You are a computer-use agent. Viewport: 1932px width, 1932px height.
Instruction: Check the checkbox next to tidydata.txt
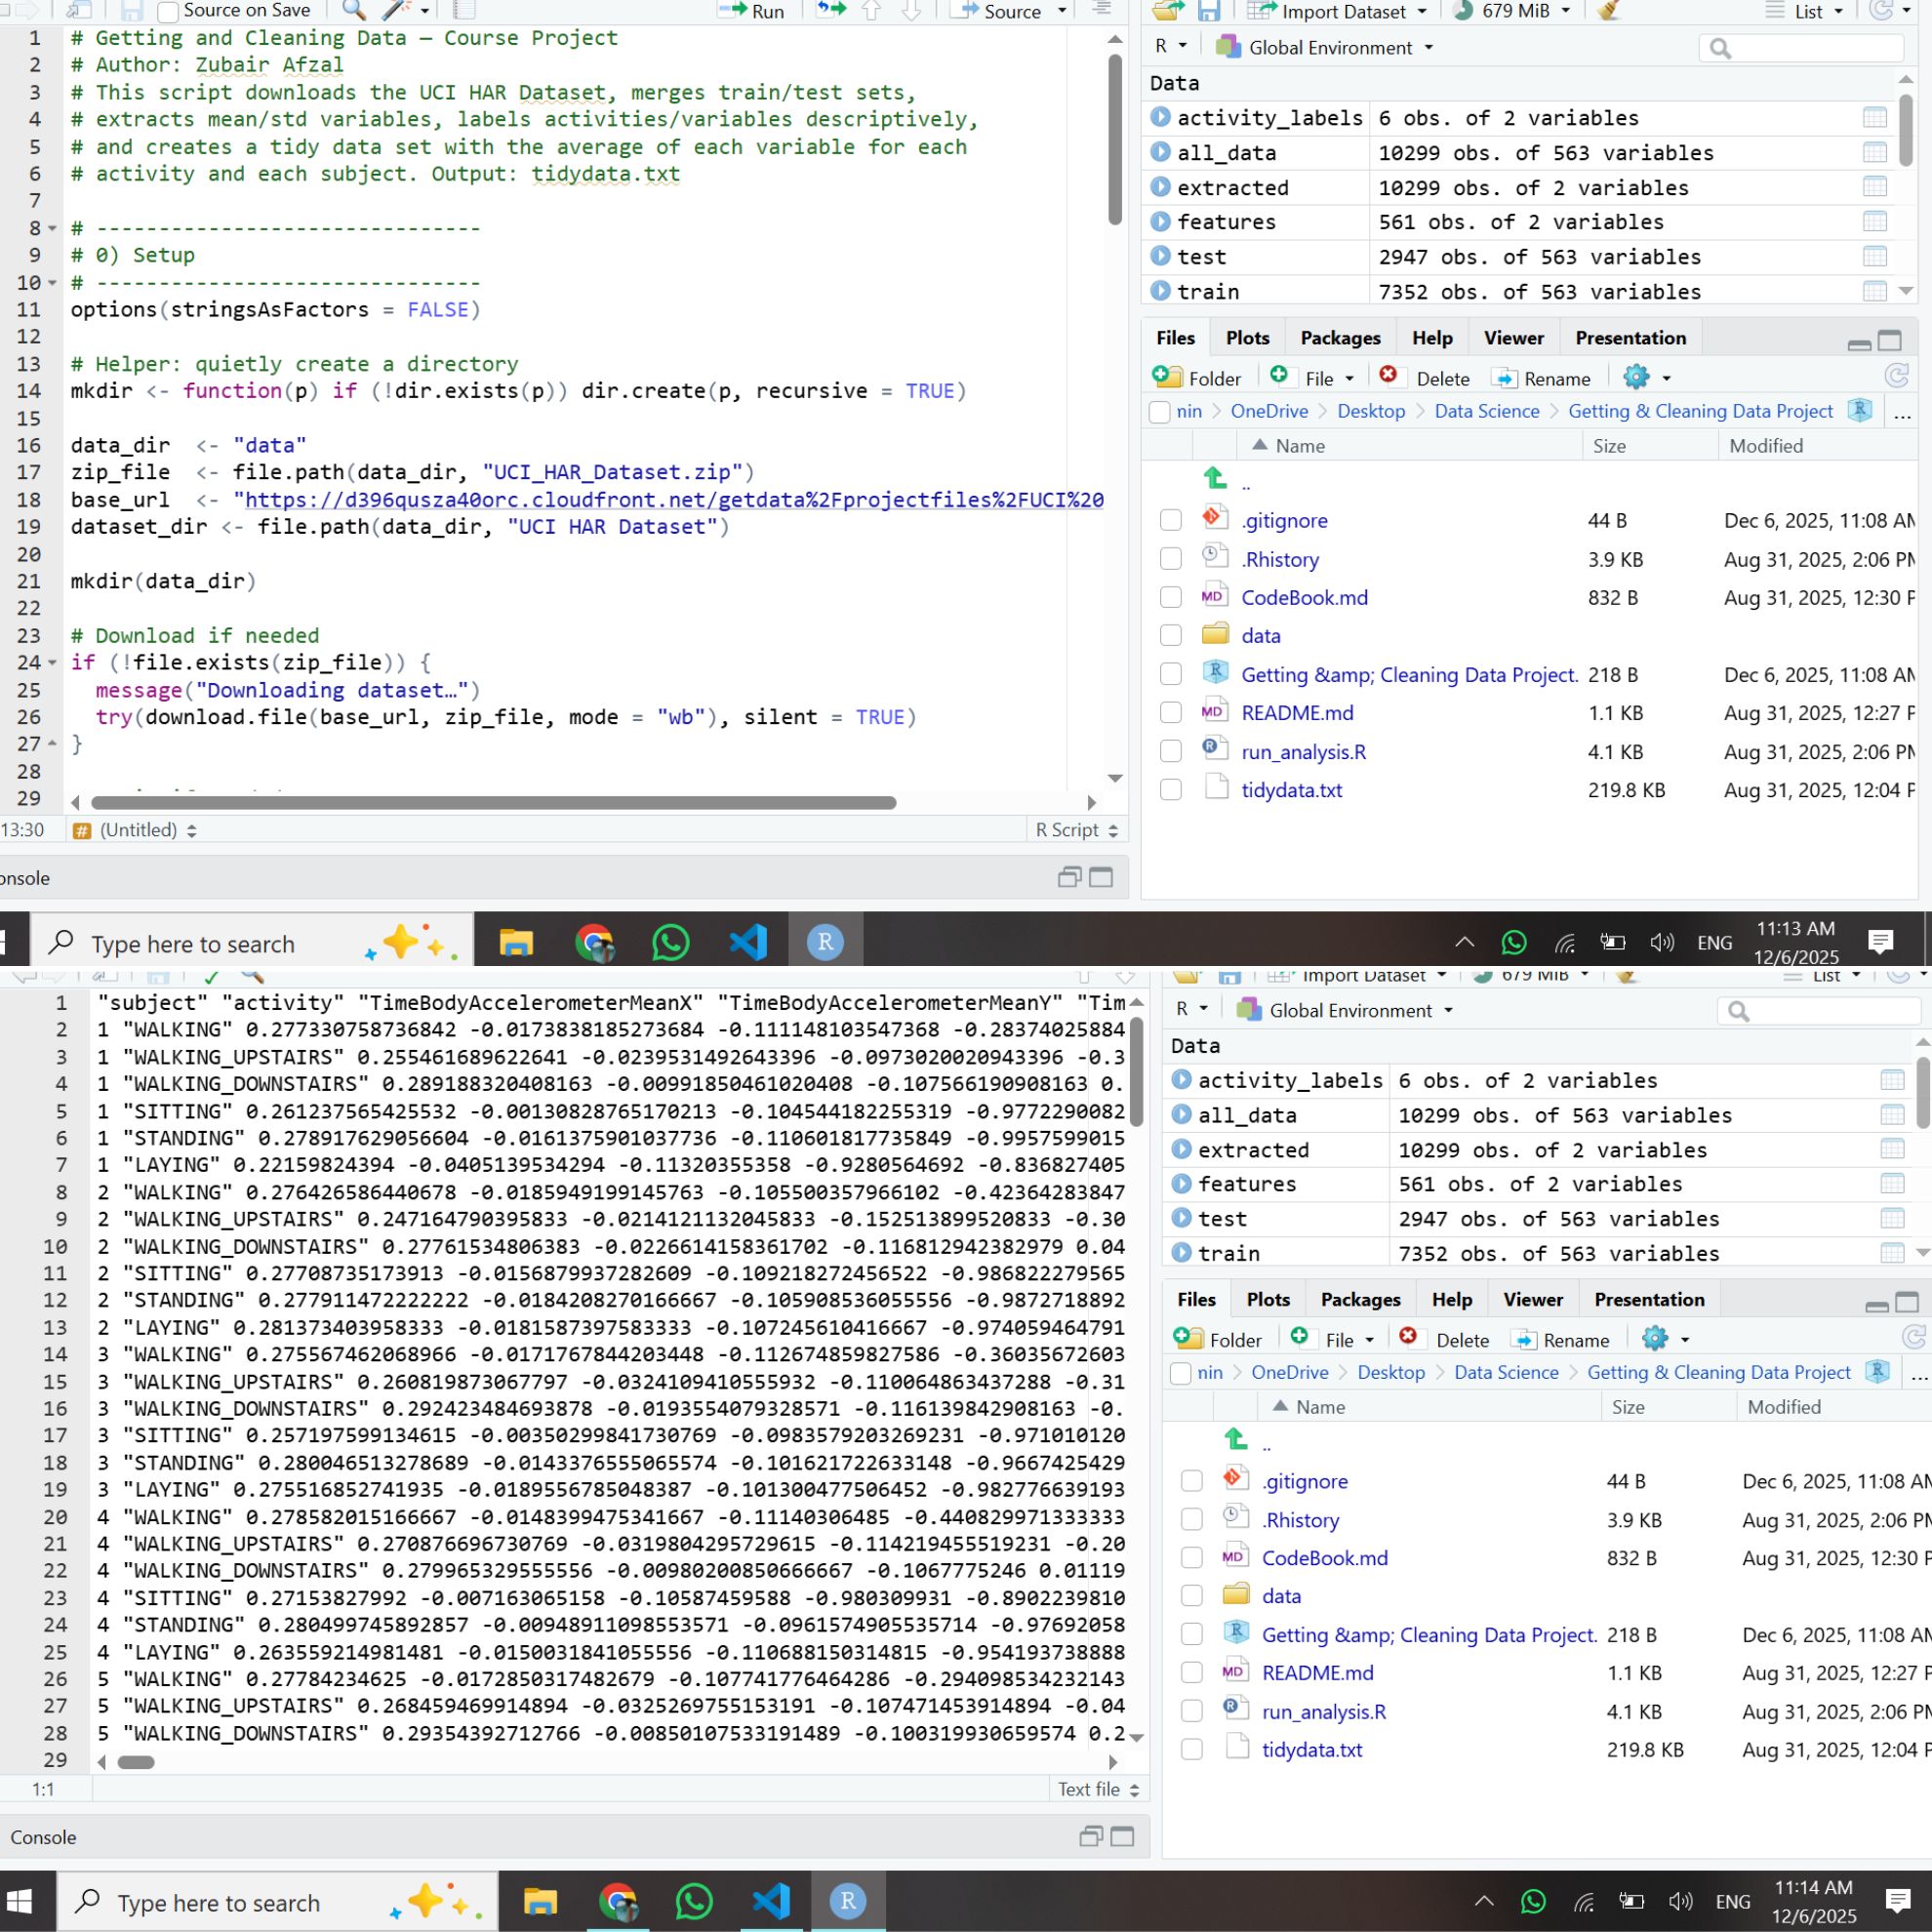pyautogui.click(x=1170, y=789)
